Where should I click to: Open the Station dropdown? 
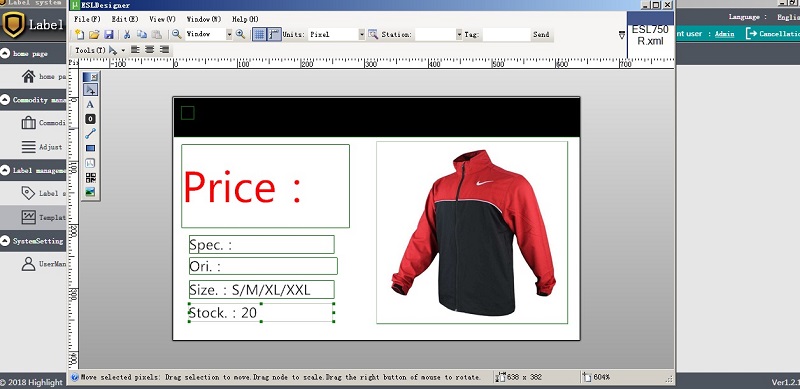coord(459,34)
